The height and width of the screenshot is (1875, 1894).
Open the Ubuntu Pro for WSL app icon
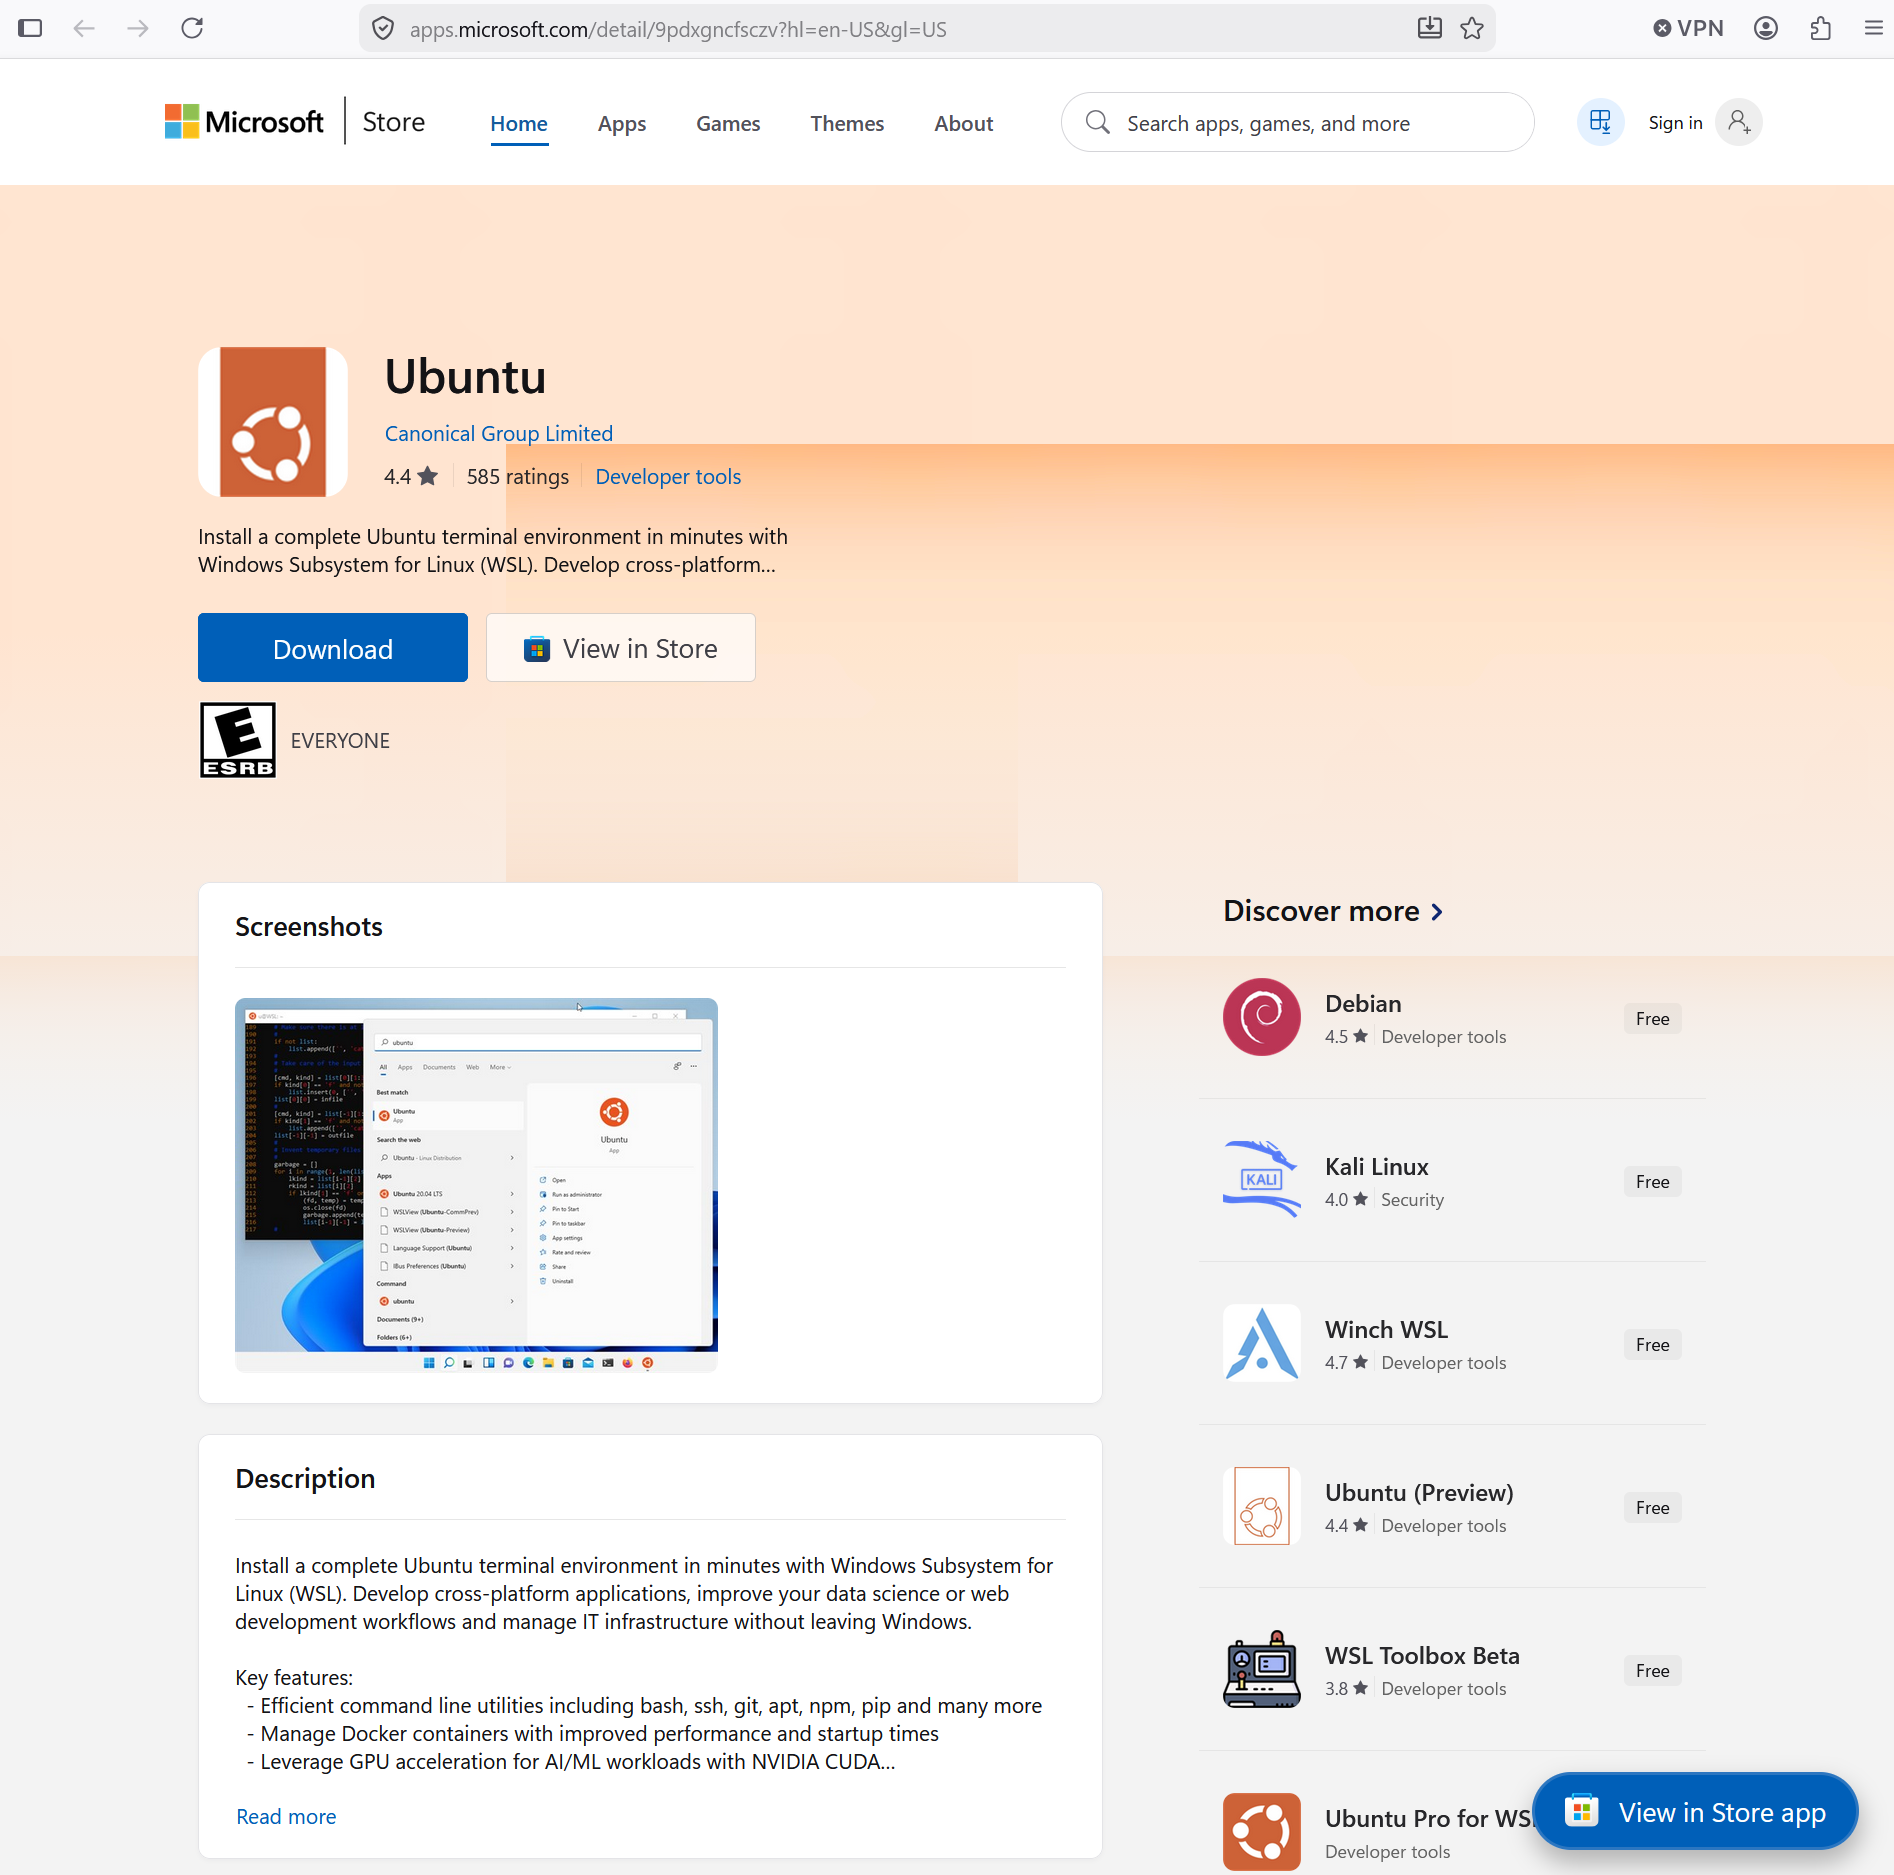coord(1262,1832)
